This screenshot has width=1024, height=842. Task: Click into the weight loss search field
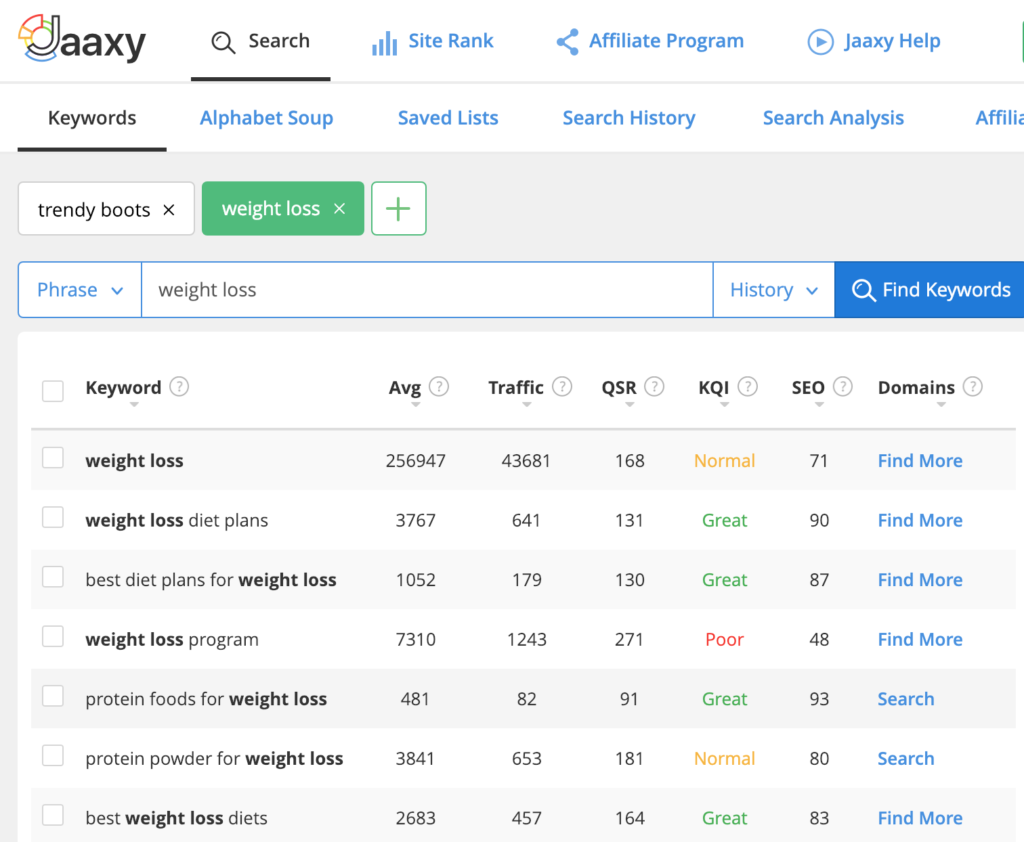click(426, 290)
